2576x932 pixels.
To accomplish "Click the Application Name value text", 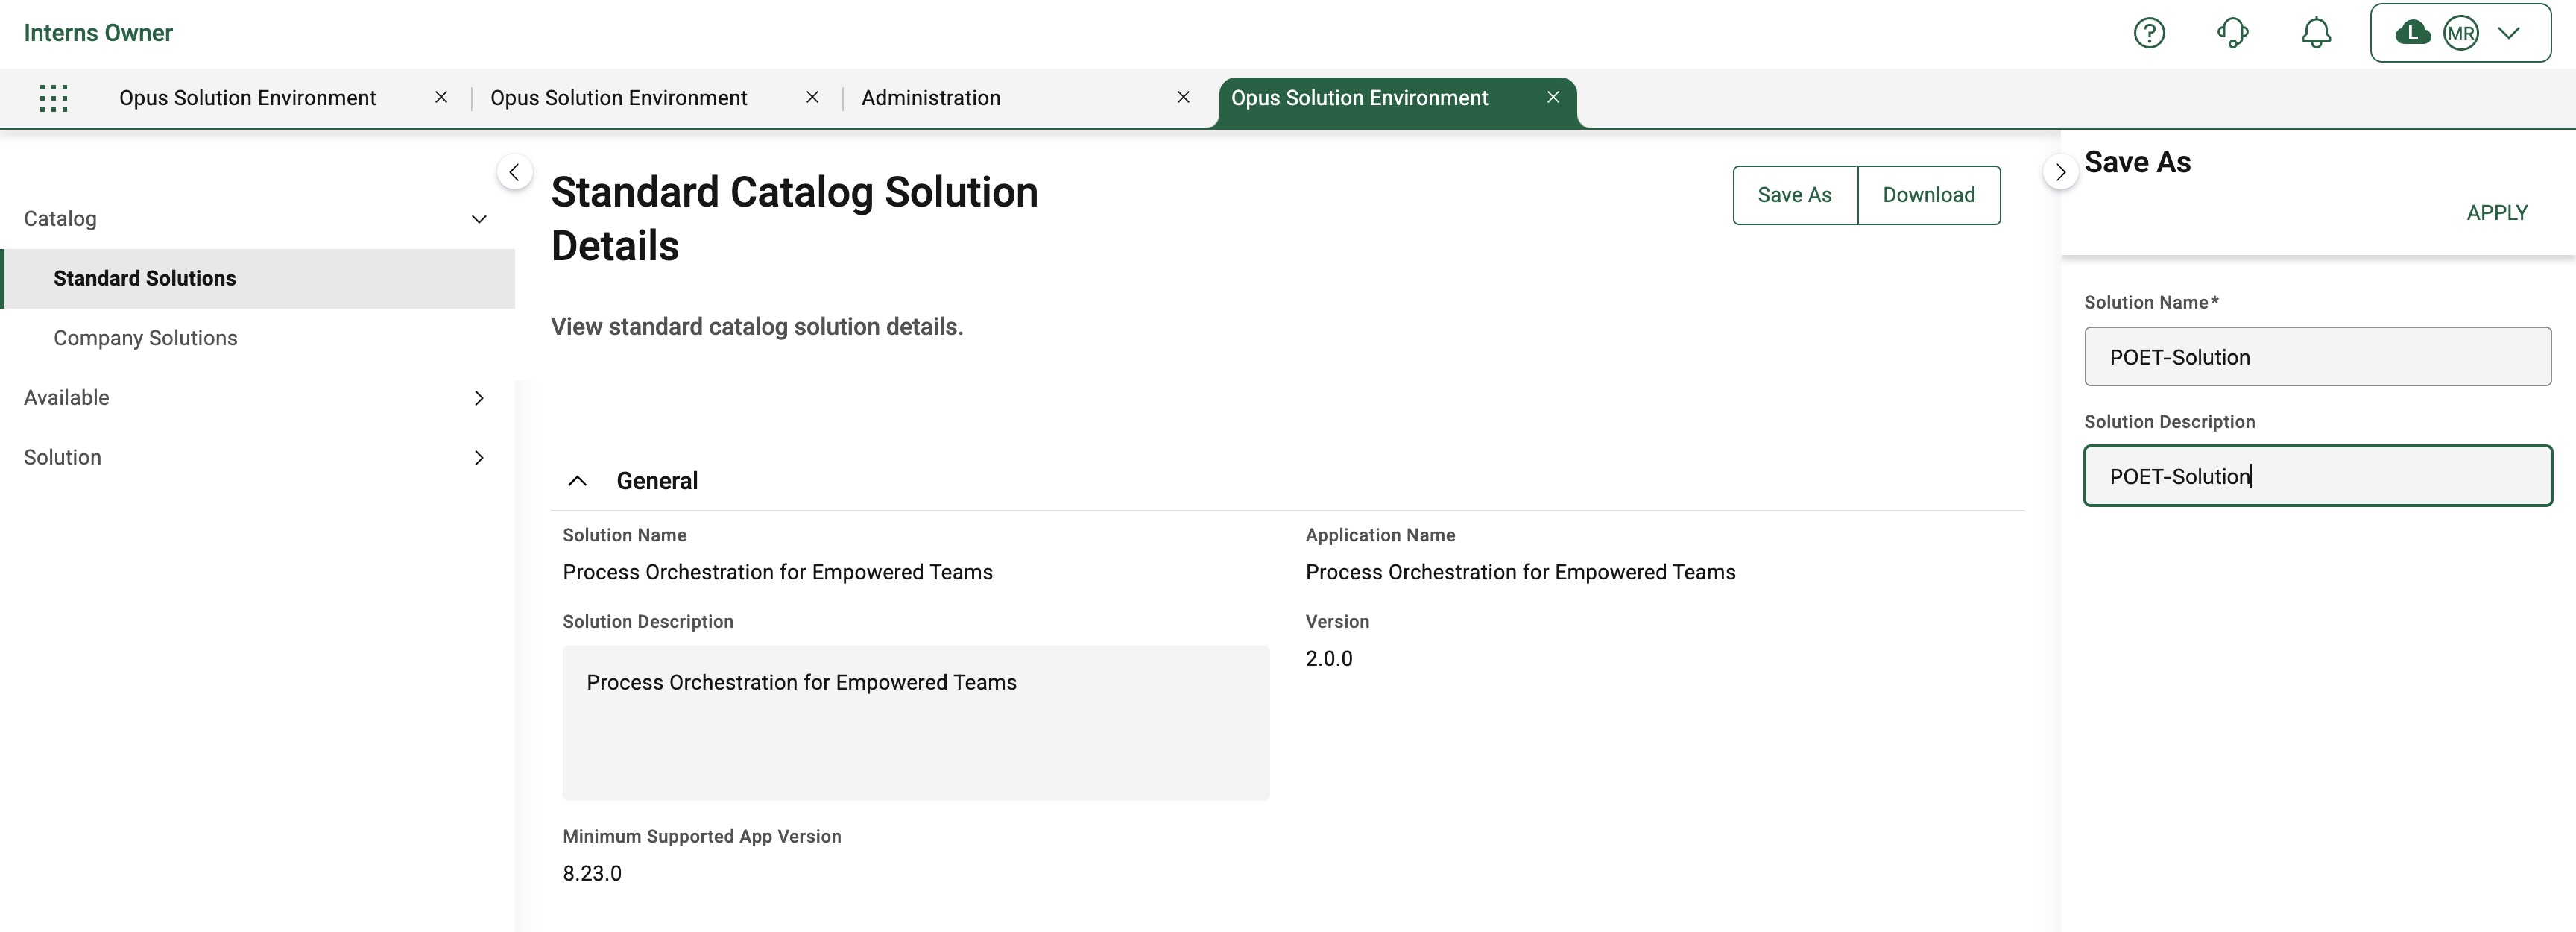I will tap(1520, 572).
